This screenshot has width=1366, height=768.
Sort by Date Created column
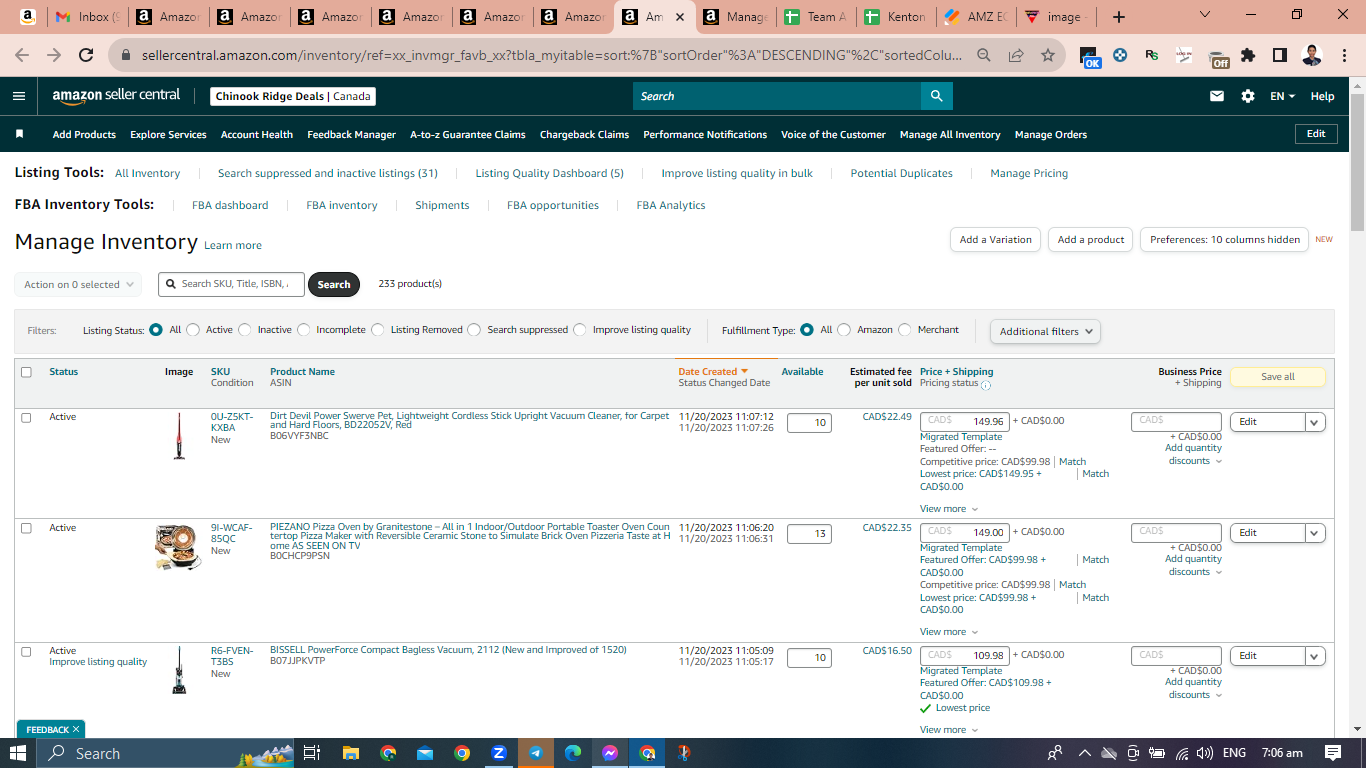pos(713,372)
